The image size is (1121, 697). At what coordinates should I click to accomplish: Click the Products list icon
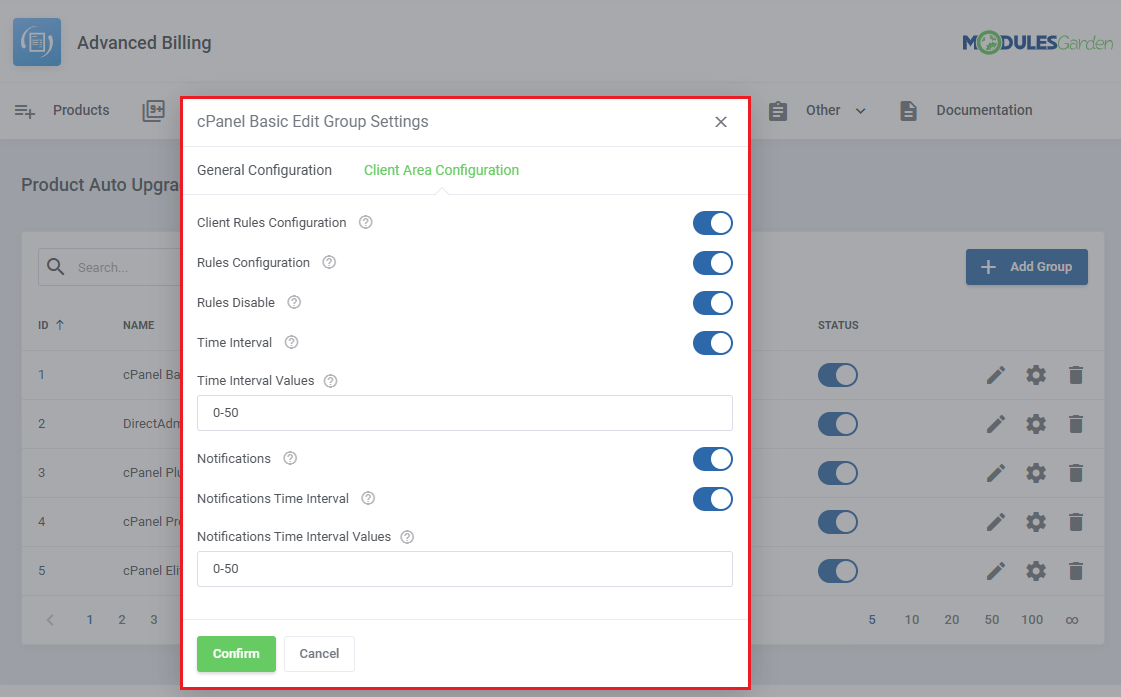coord(25,111)
